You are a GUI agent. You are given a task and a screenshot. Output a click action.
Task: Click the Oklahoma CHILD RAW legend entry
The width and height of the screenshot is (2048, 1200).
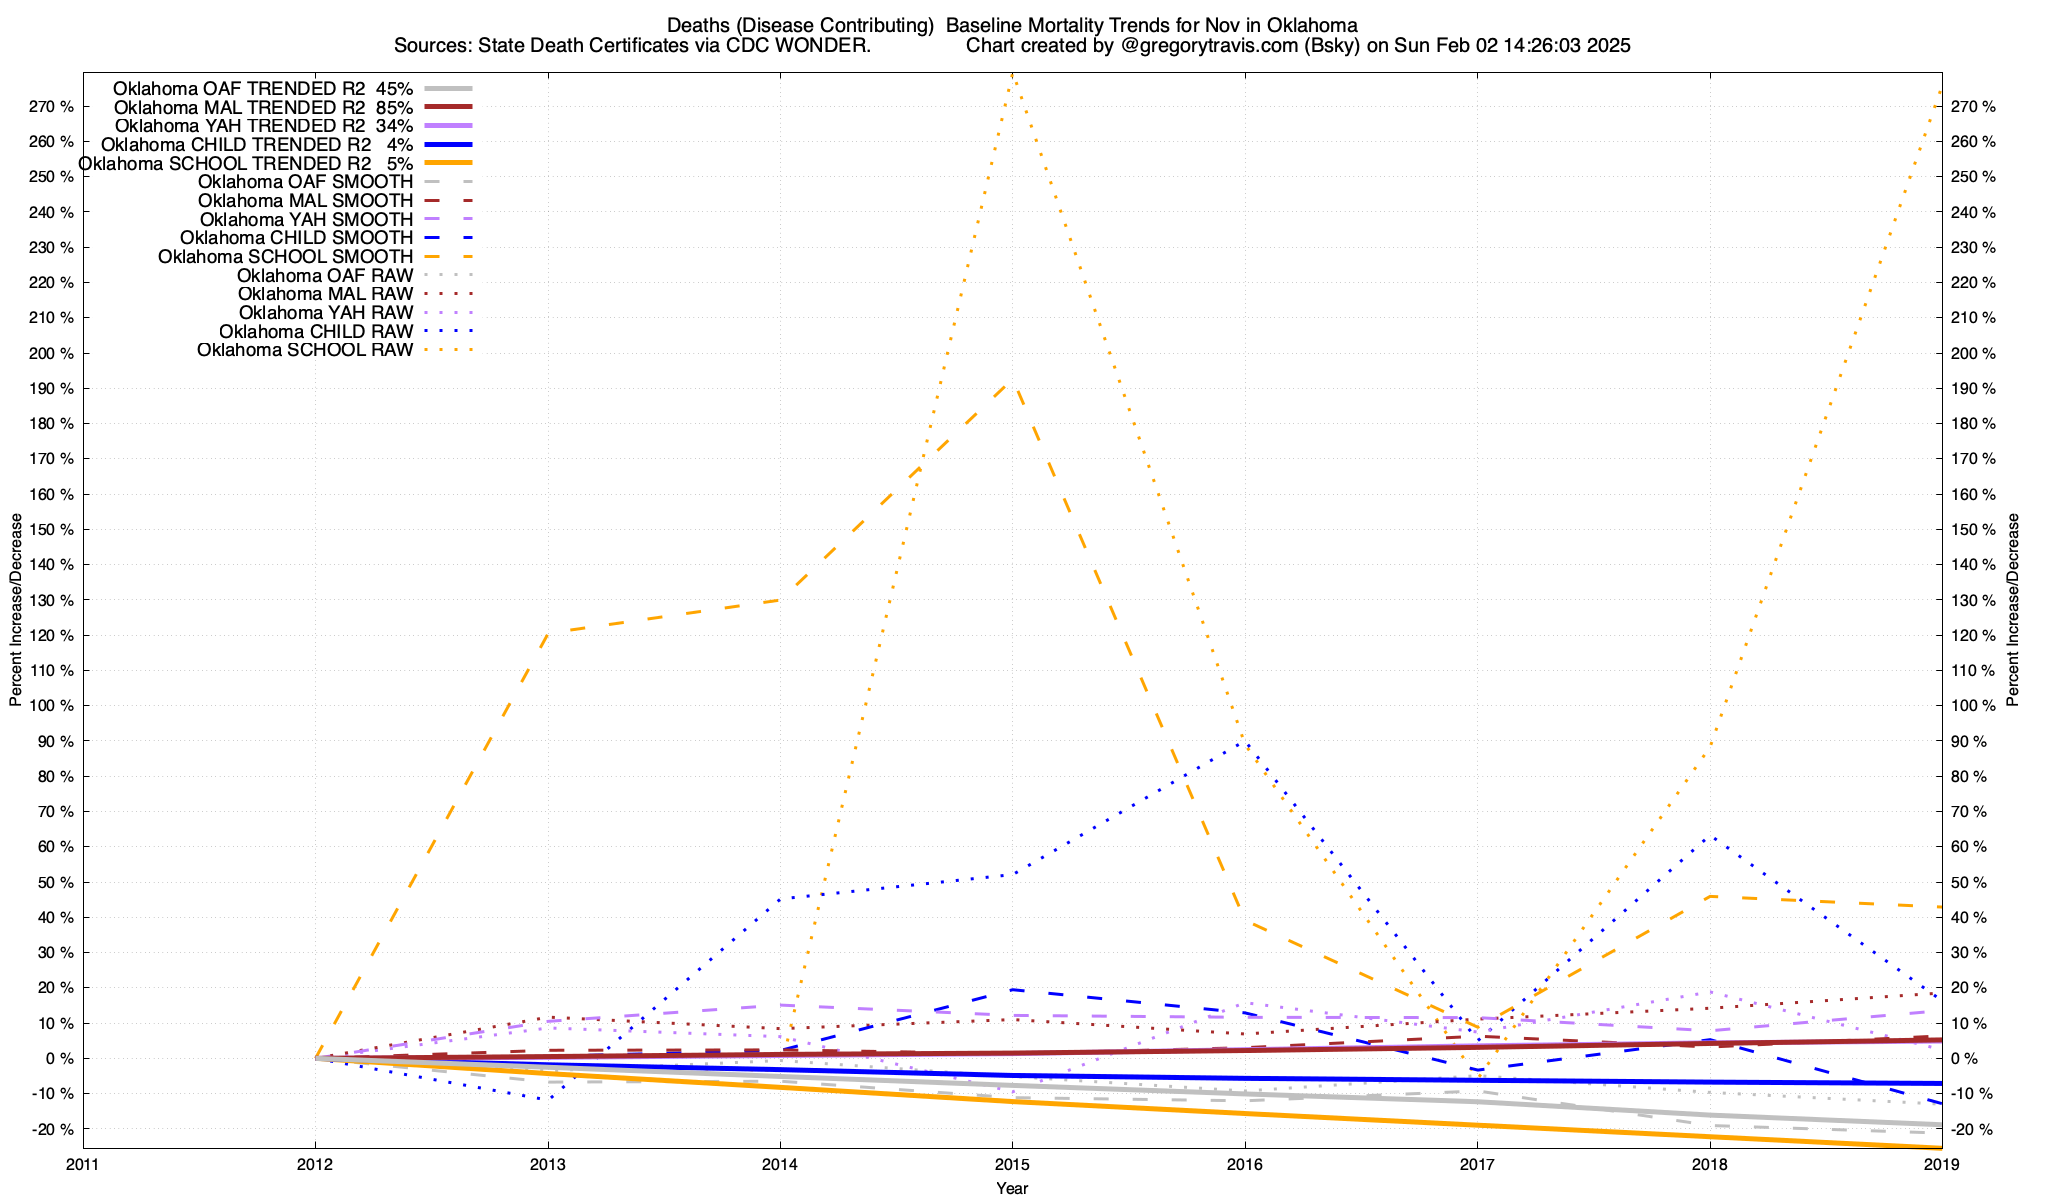point(316,331)
